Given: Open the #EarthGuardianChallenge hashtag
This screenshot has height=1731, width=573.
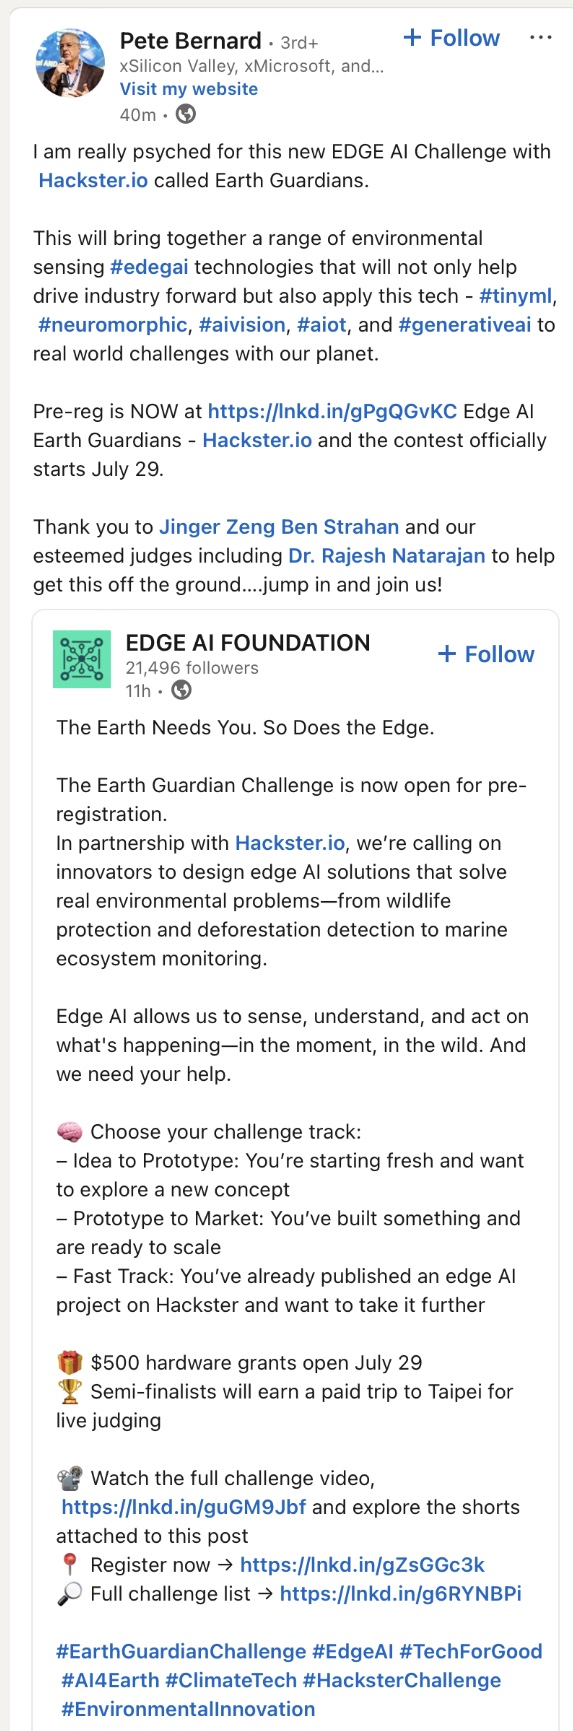Looking at the screenshot, I should coord(181,1652).
